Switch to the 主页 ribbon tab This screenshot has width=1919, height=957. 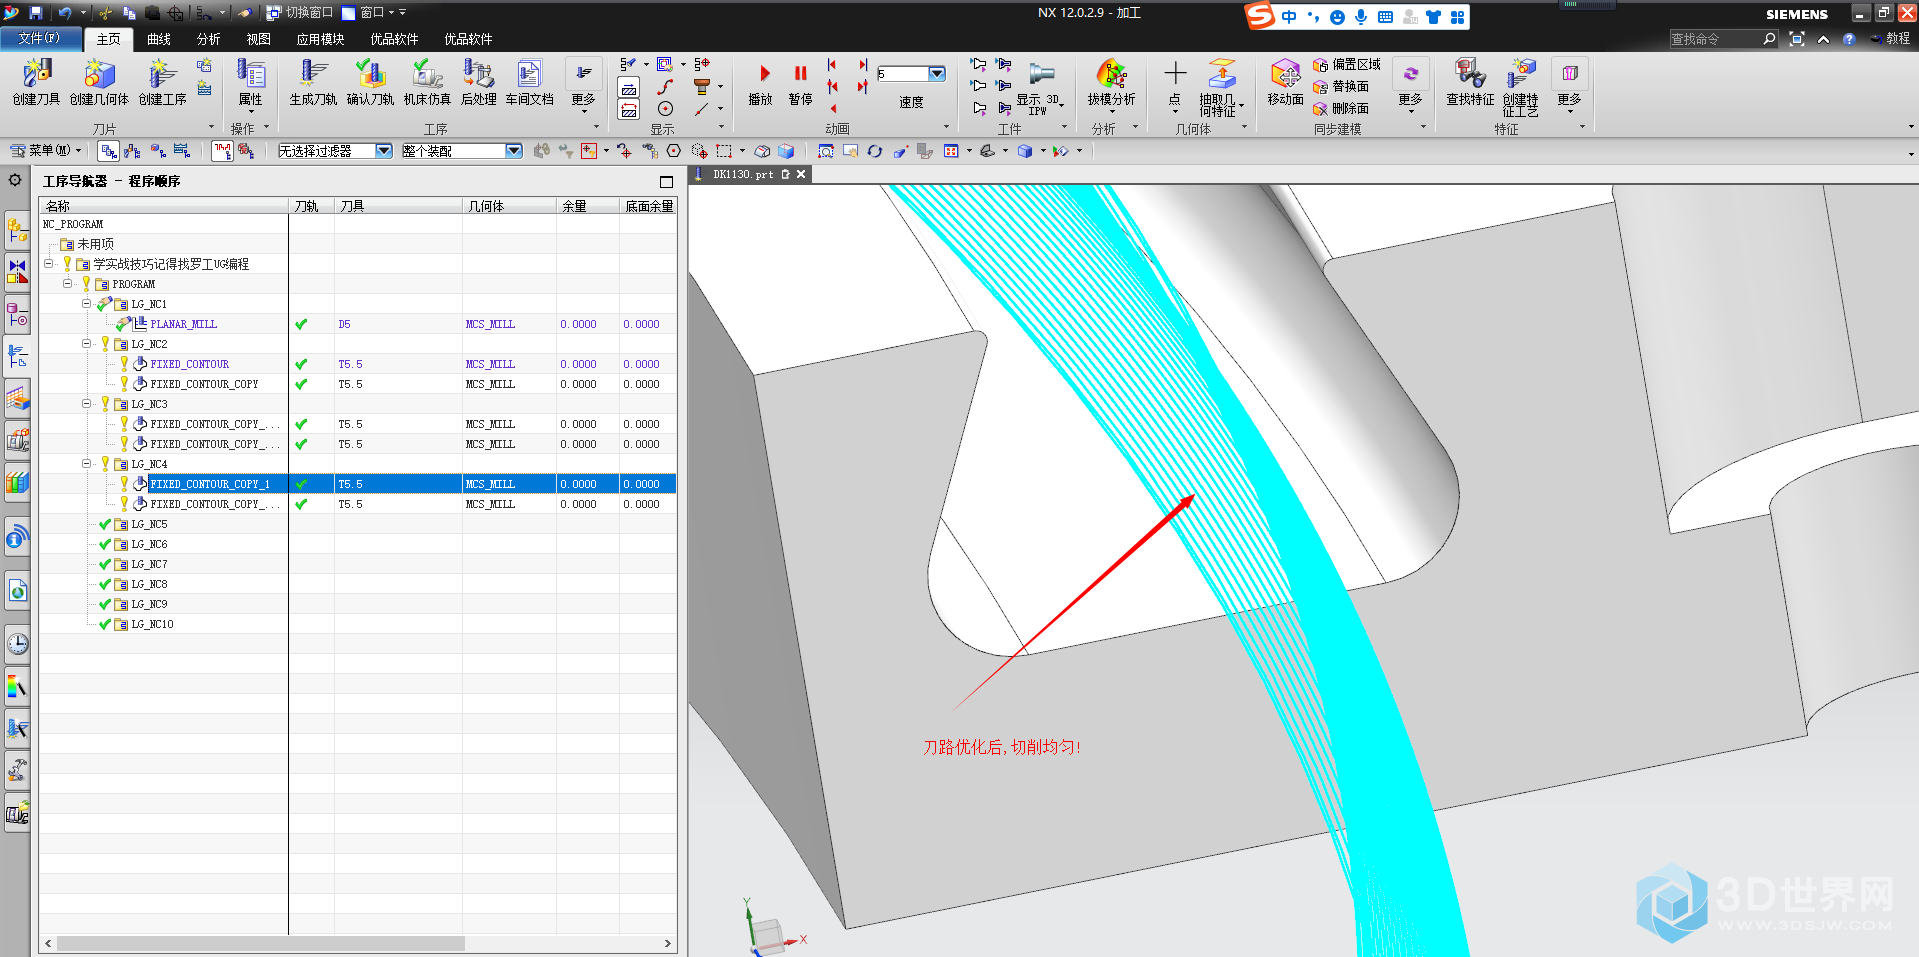click(x=108, y=39)
